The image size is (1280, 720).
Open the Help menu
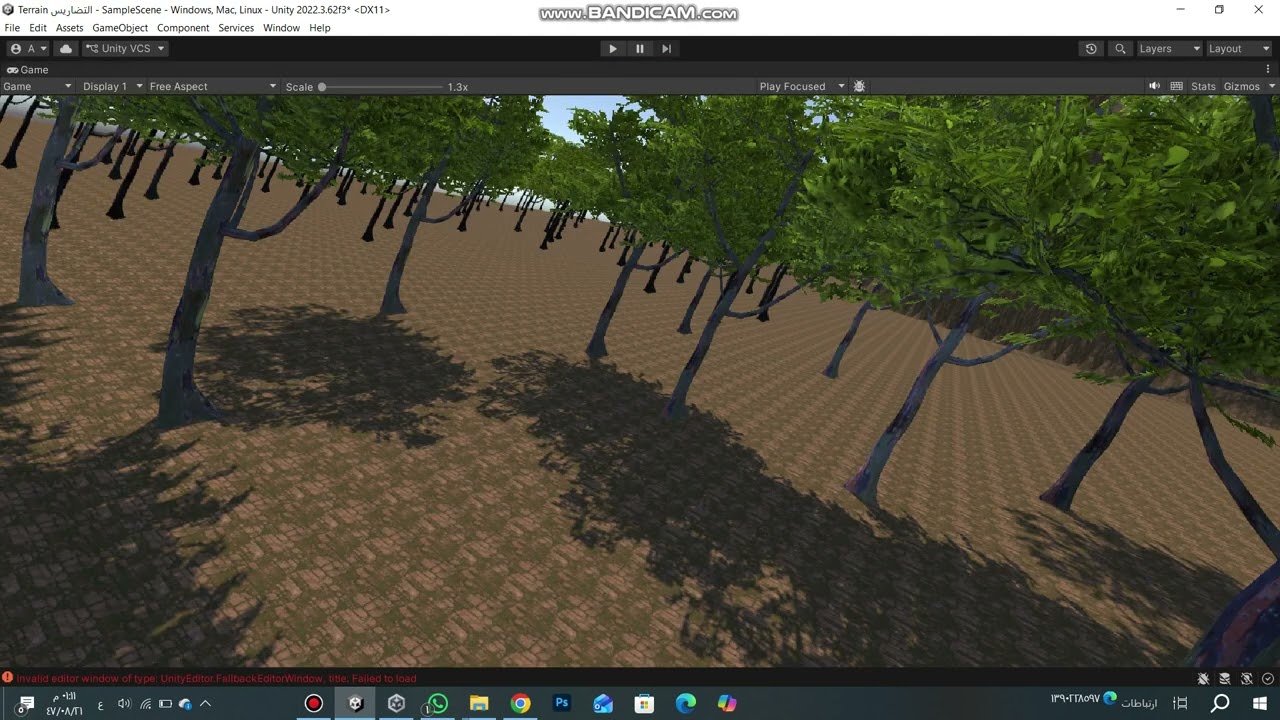point(320,28)
